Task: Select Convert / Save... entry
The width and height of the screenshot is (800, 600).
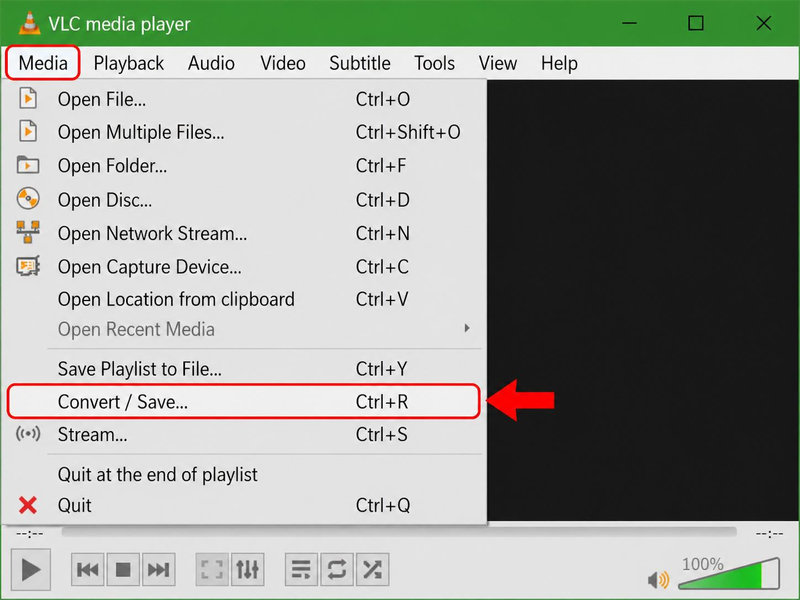Action: (244, 402)
